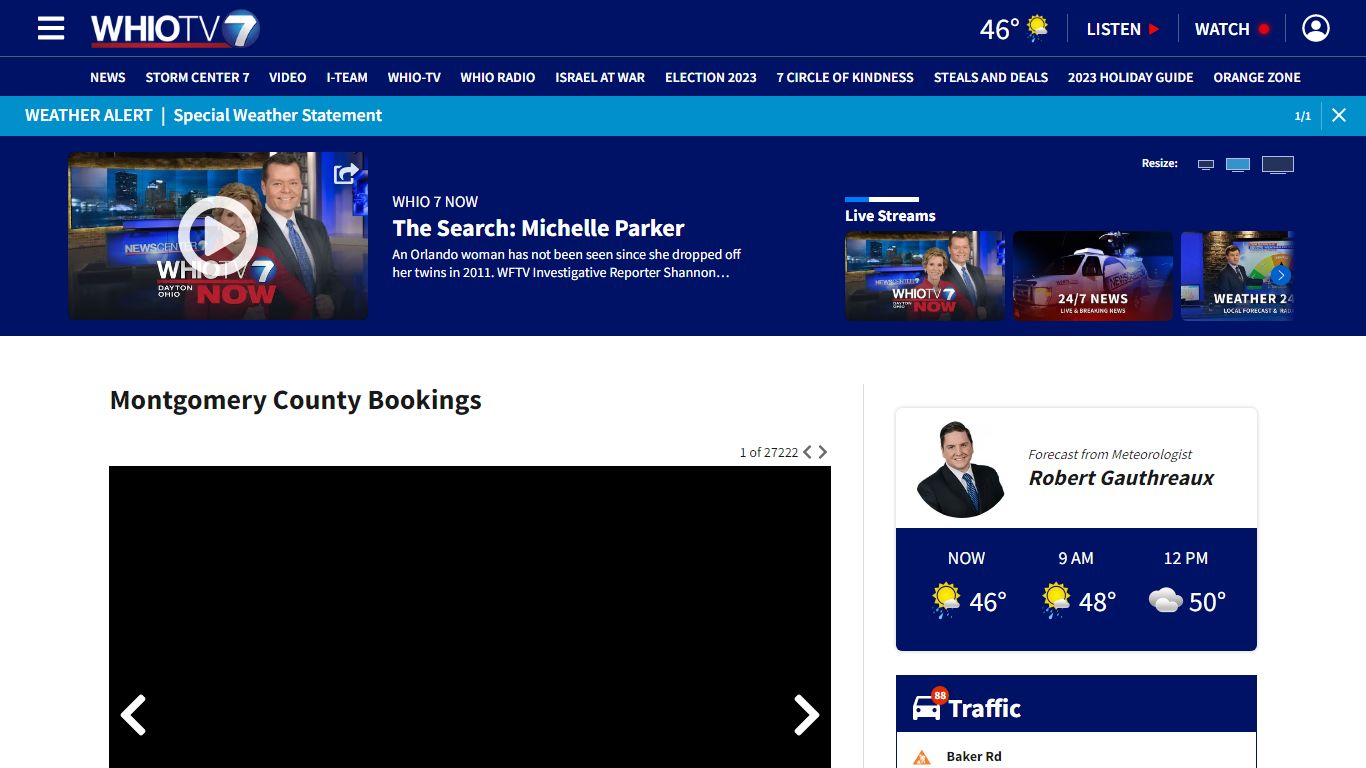Image resolution: width=1366 pixels, height=768 pixels.
Task: Open STEALS AND DEALS page
Action: (x=991, y=77)
